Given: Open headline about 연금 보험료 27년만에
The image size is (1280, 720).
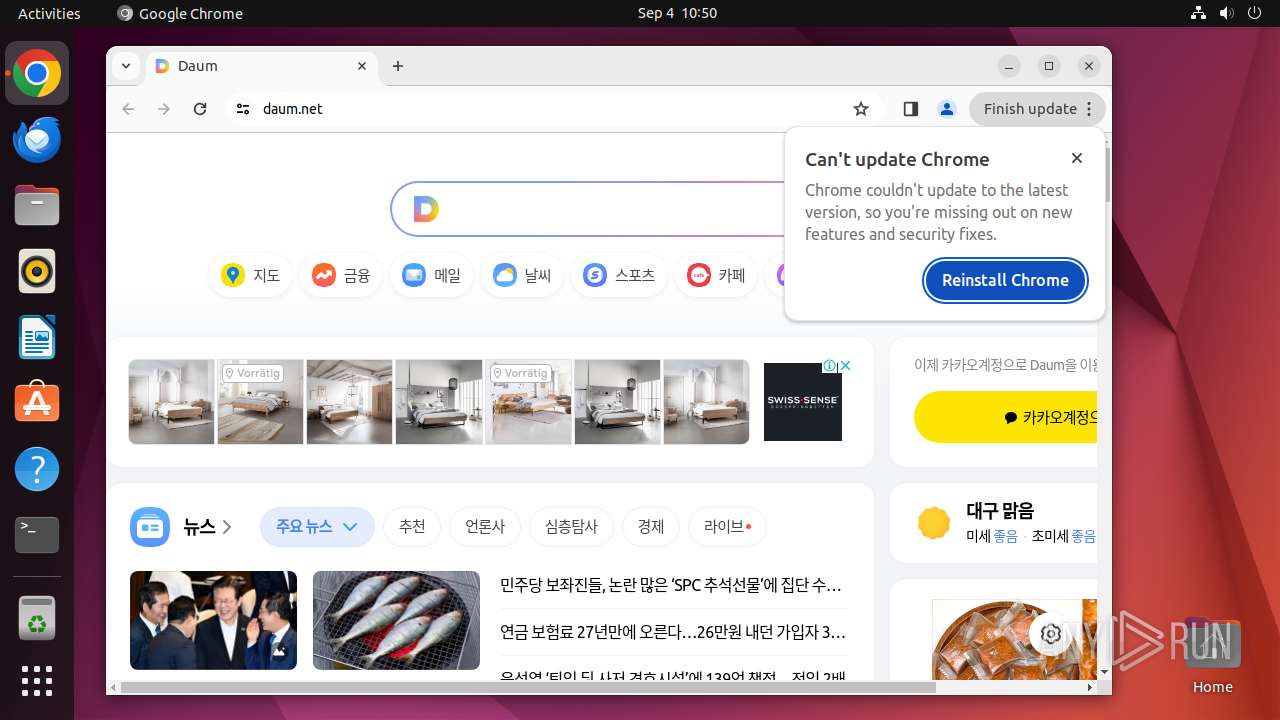Looking at the screenshot, I should point(673,632).
